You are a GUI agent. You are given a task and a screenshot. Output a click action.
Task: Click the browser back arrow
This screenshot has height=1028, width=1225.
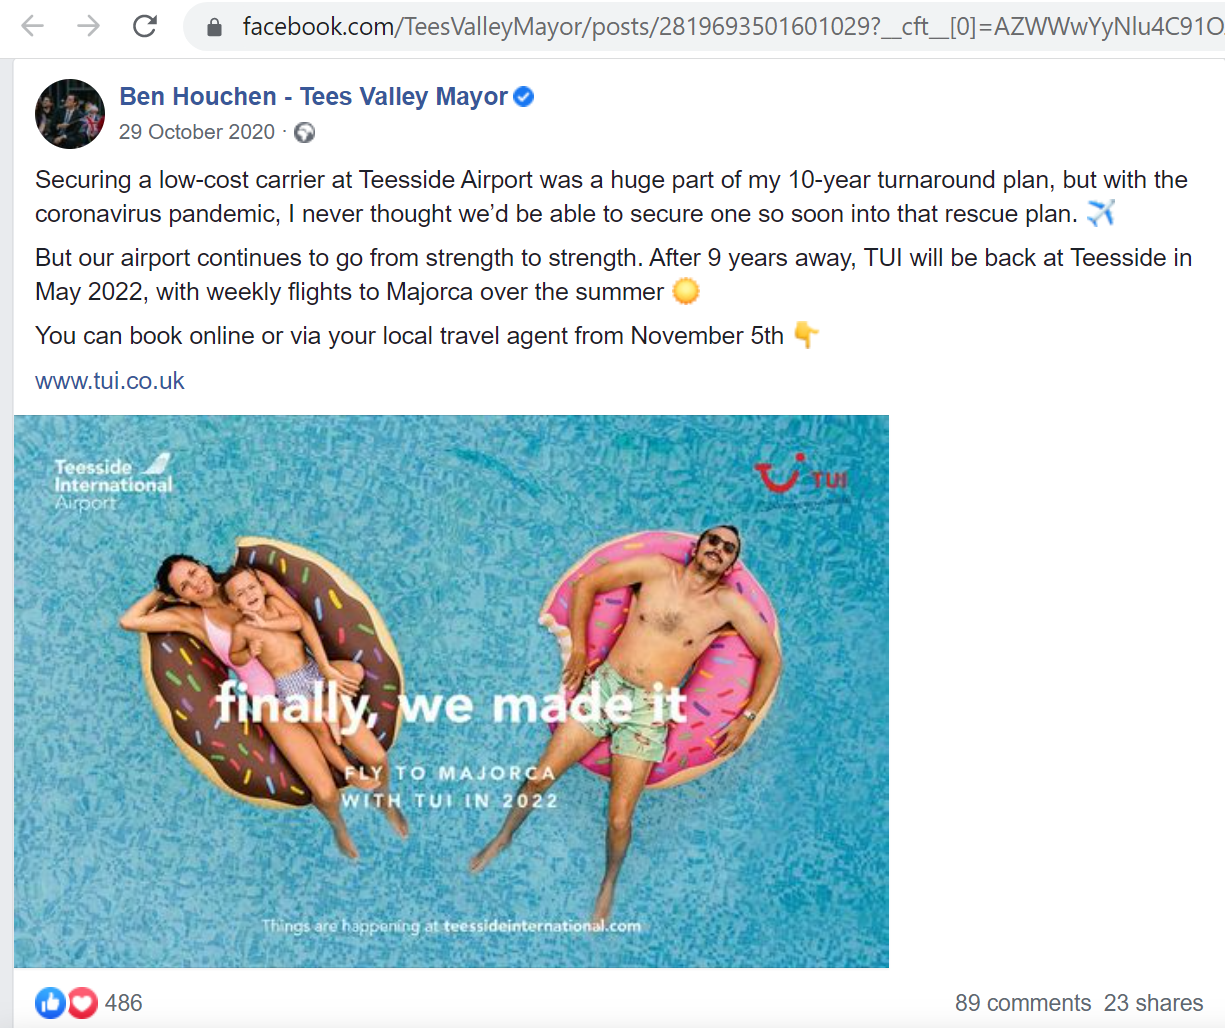click(x=33, y=26)
